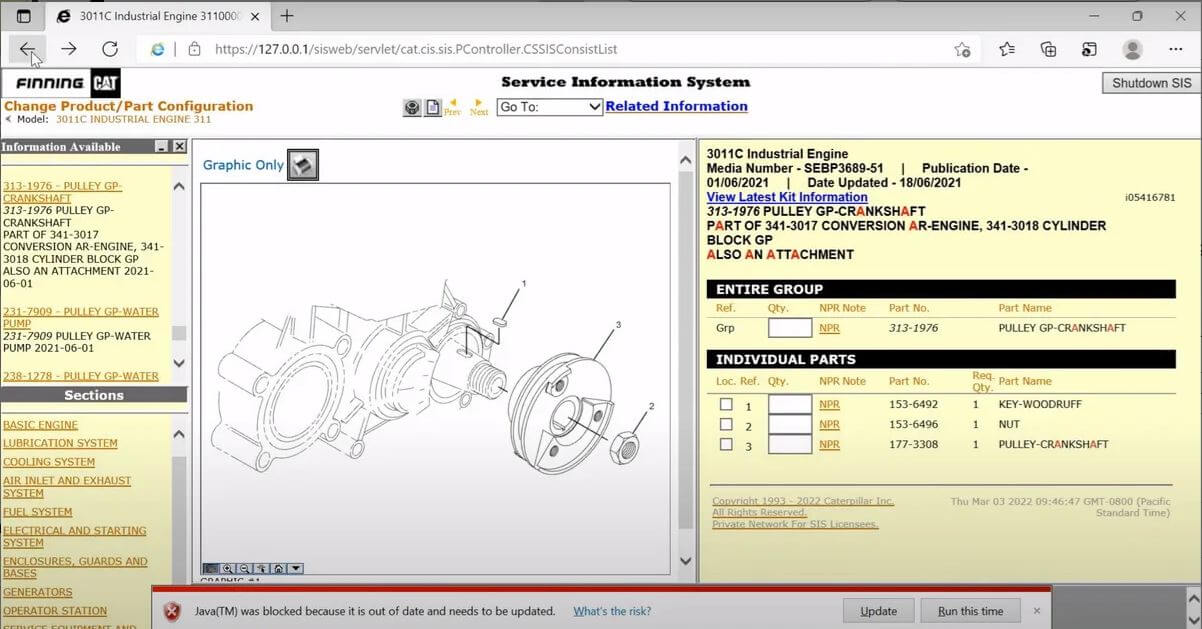The height and width of the screenshot is (629, 1202).
Task: Tick the checkbox for NUT part 153-6496
Action: pos(726,424)
